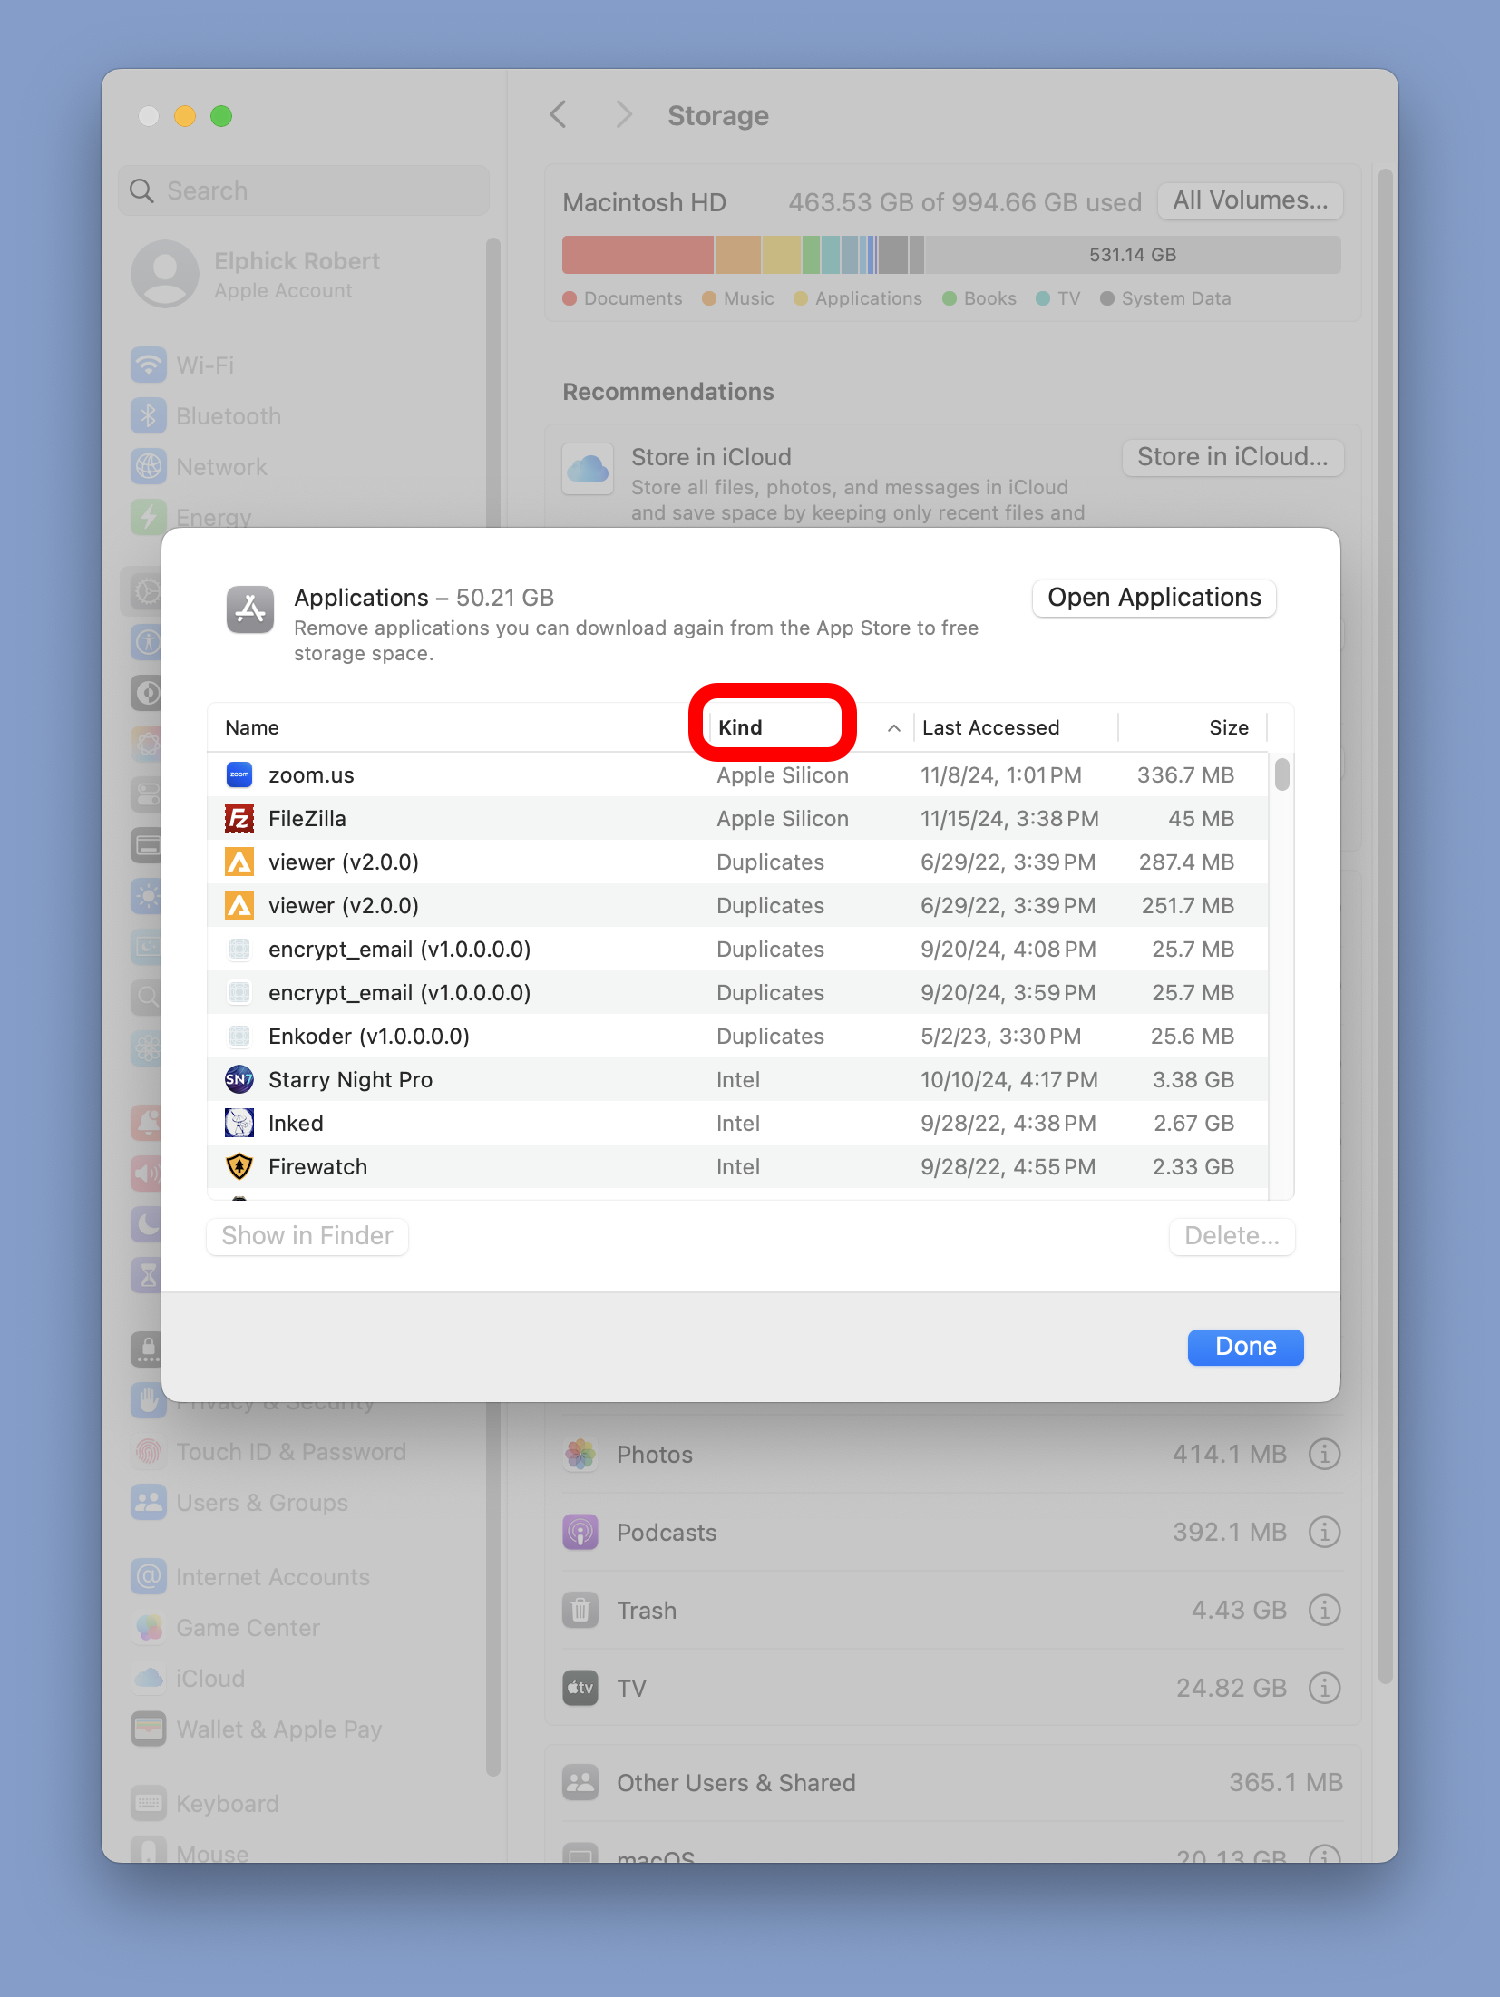This screenshot has width=1500, height=1997.
Task: Click the iCloud cloud icon in Recommendations
Action: [x=588, y=469]
